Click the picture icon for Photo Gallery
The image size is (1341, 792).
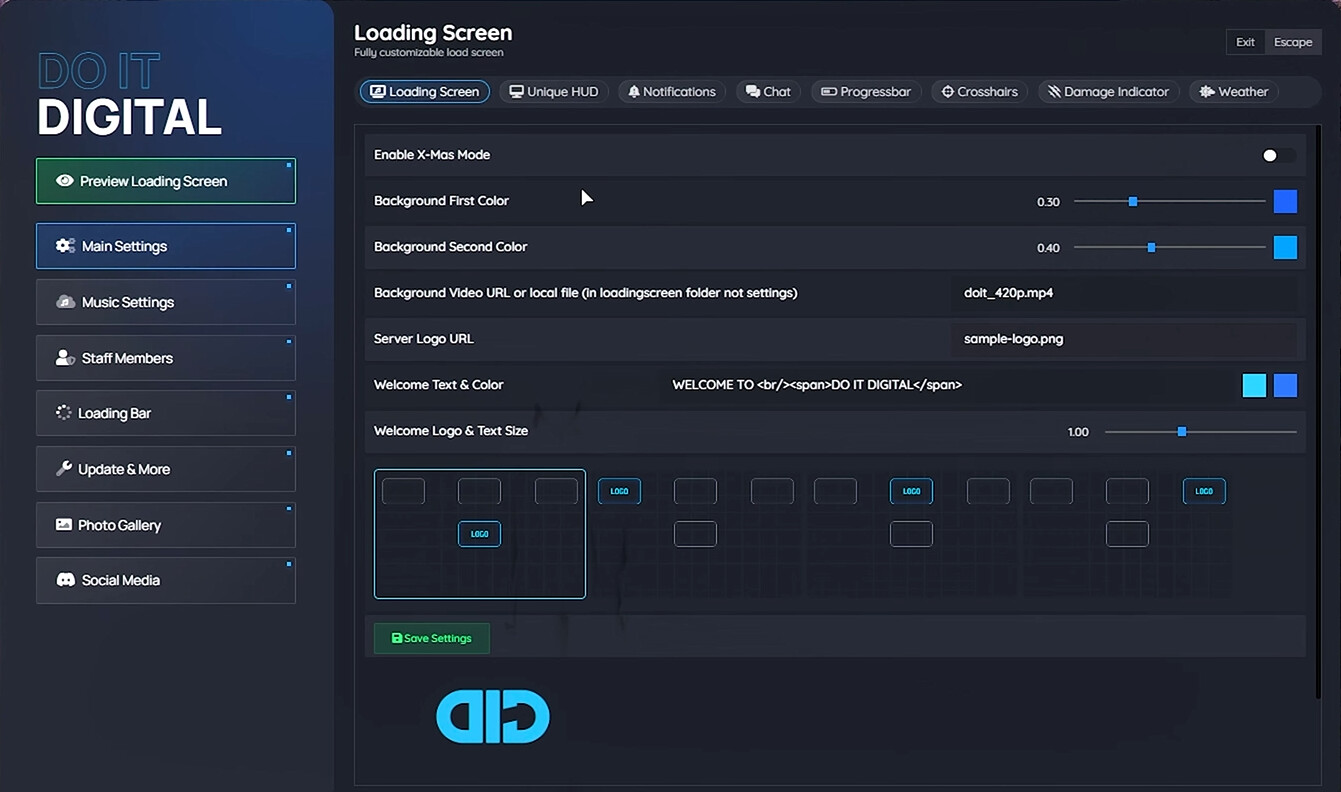tap(64, 525)
